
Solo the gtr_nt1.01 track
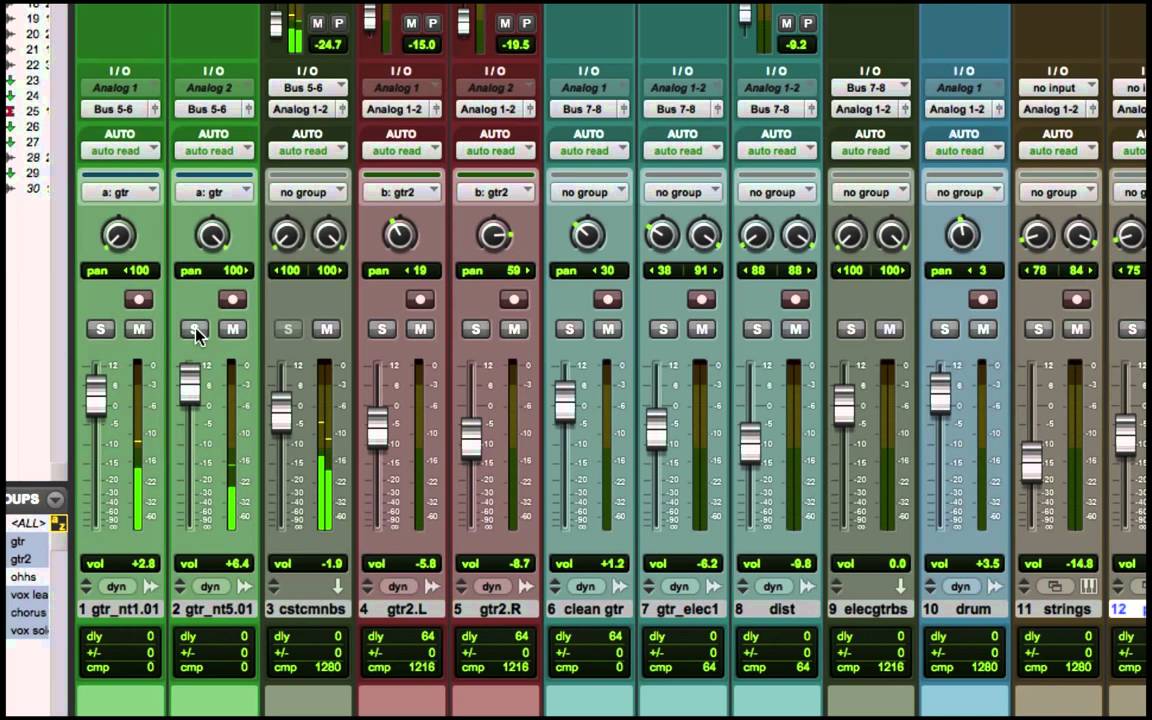point(101,329)
